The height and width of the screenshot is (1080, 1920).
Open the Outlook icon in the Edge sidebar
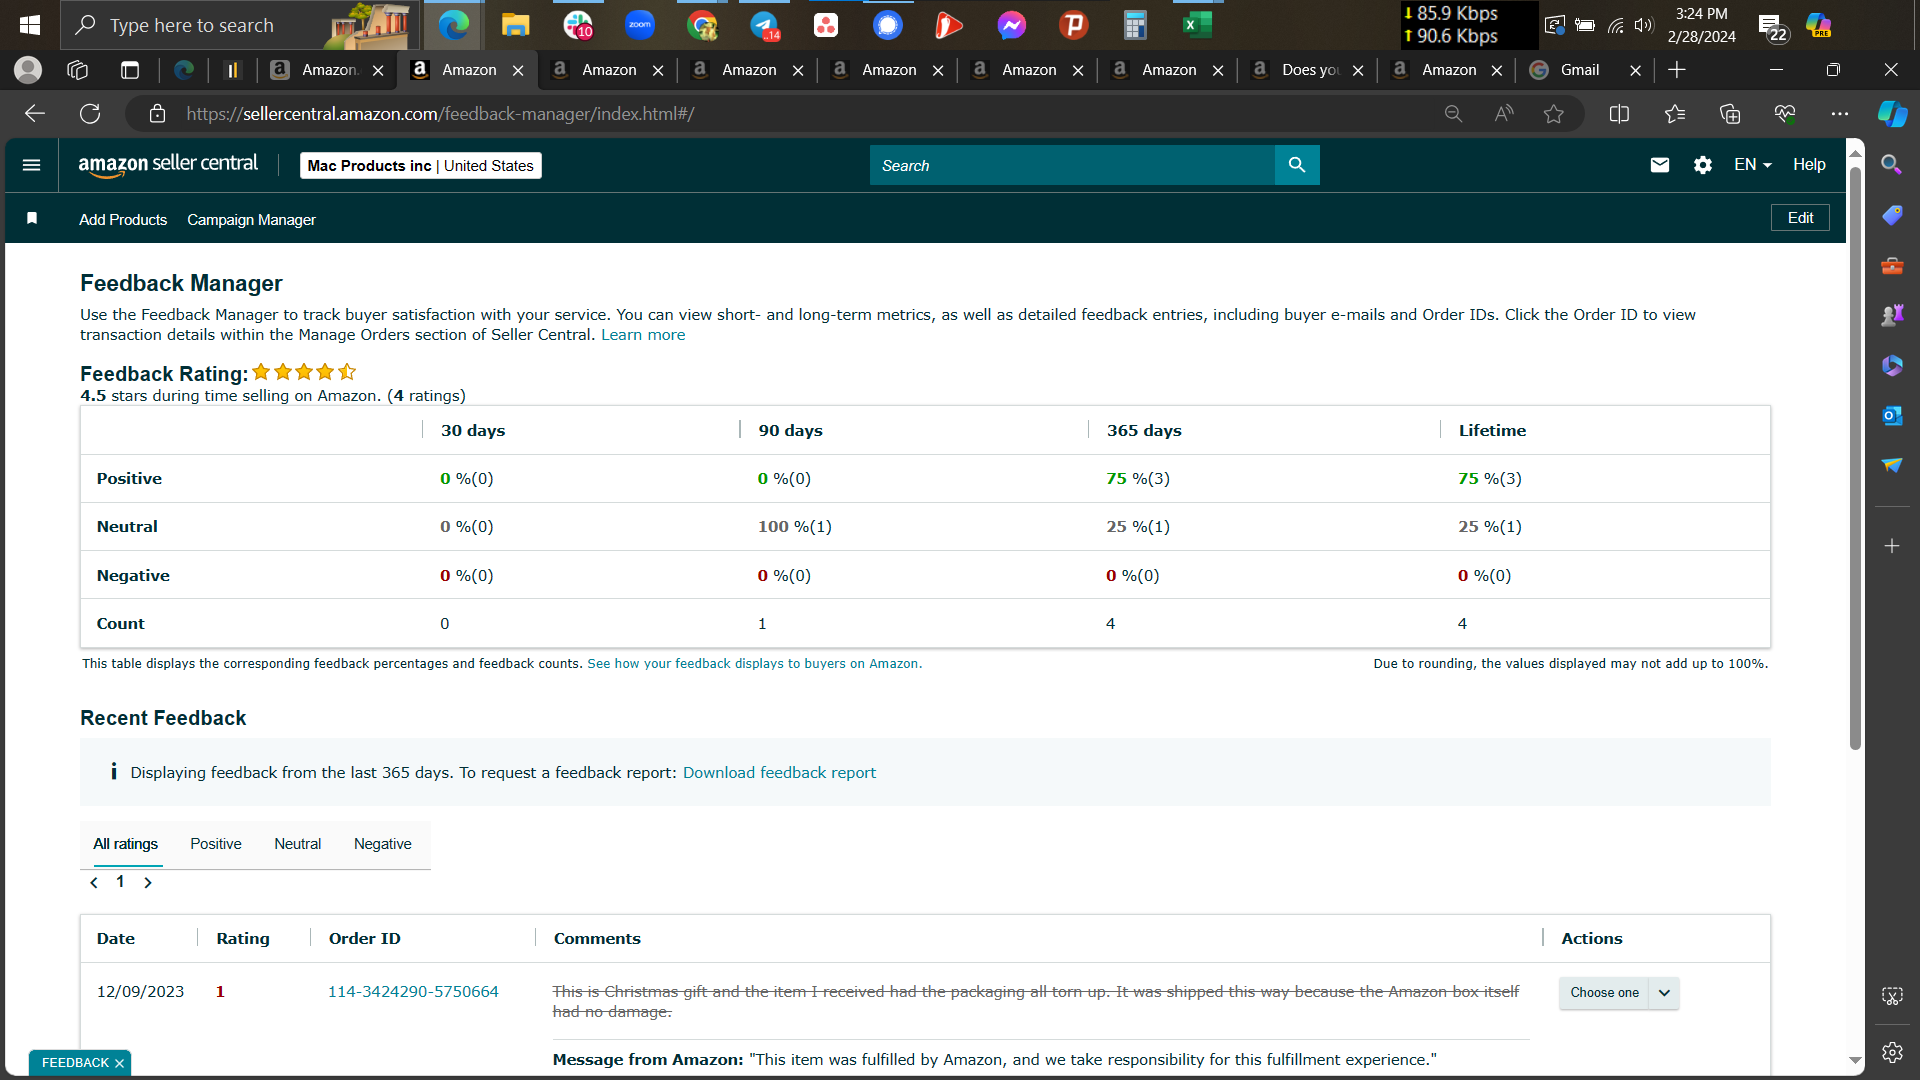1892,415
